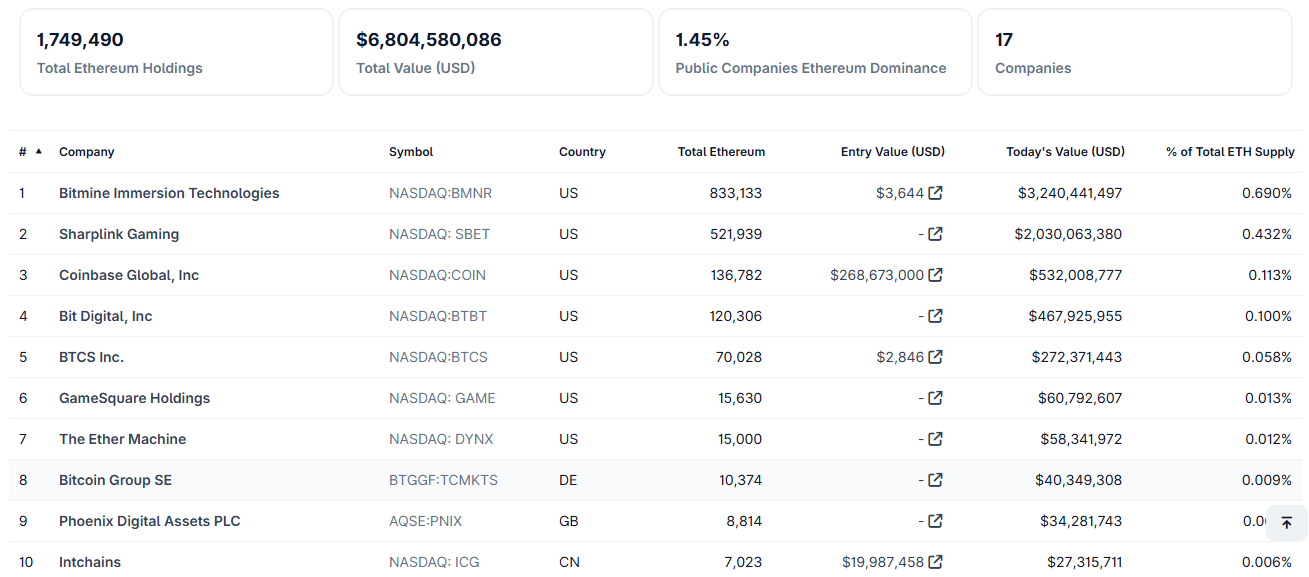Image resolution: width=1309 pixels, height=577 pixels.
Task: Click the $2,846 entry value
Action: click(x=900, y=357)
